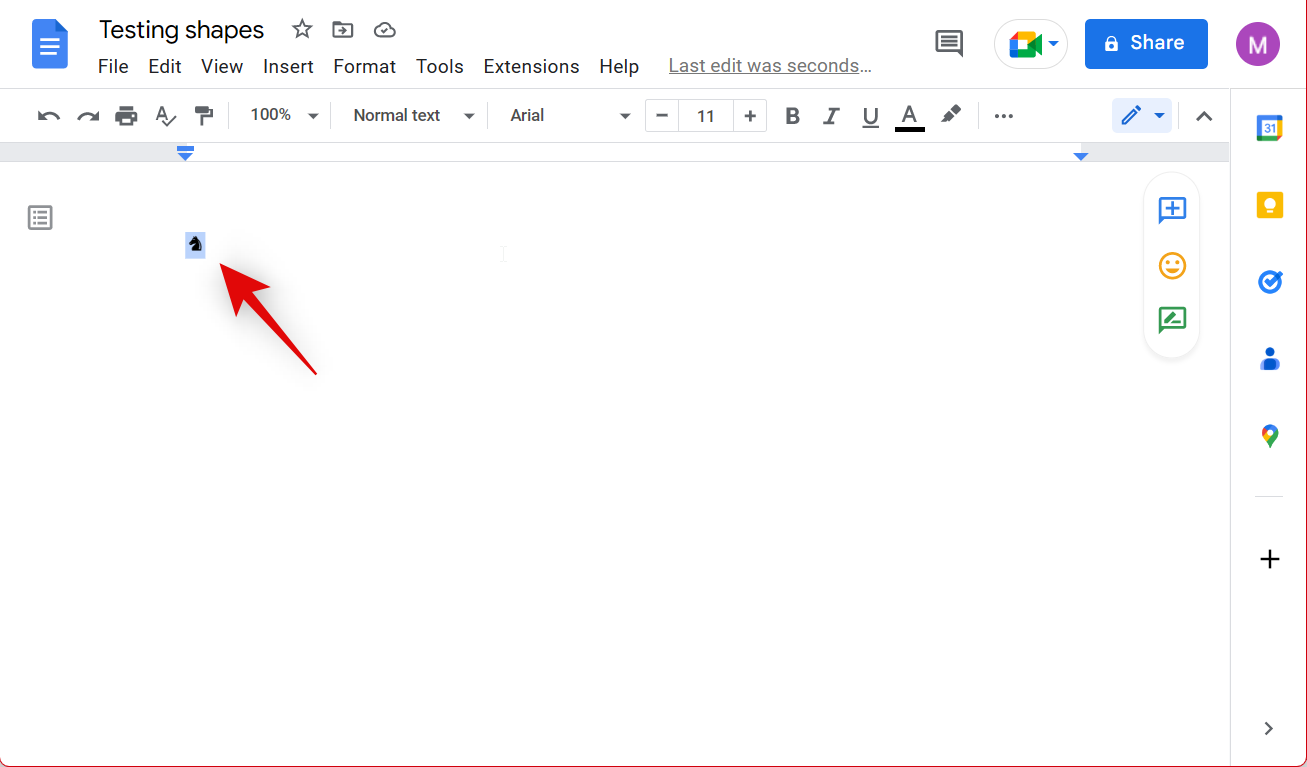Open the View menu
This screenshot has height=767, width=1307.
[x=222, y=66]
